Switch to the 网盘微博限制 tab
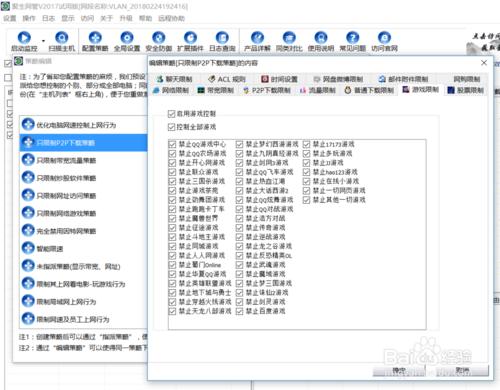This screenshot has width=500, height=390. [x=338, y=79]
